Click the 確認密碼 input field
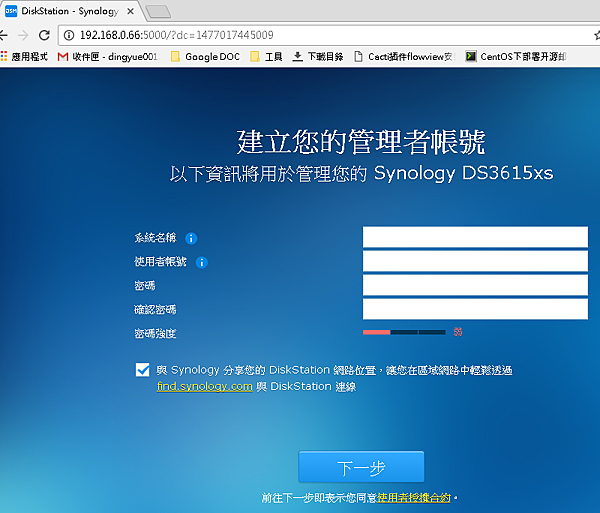 point(475,309)
